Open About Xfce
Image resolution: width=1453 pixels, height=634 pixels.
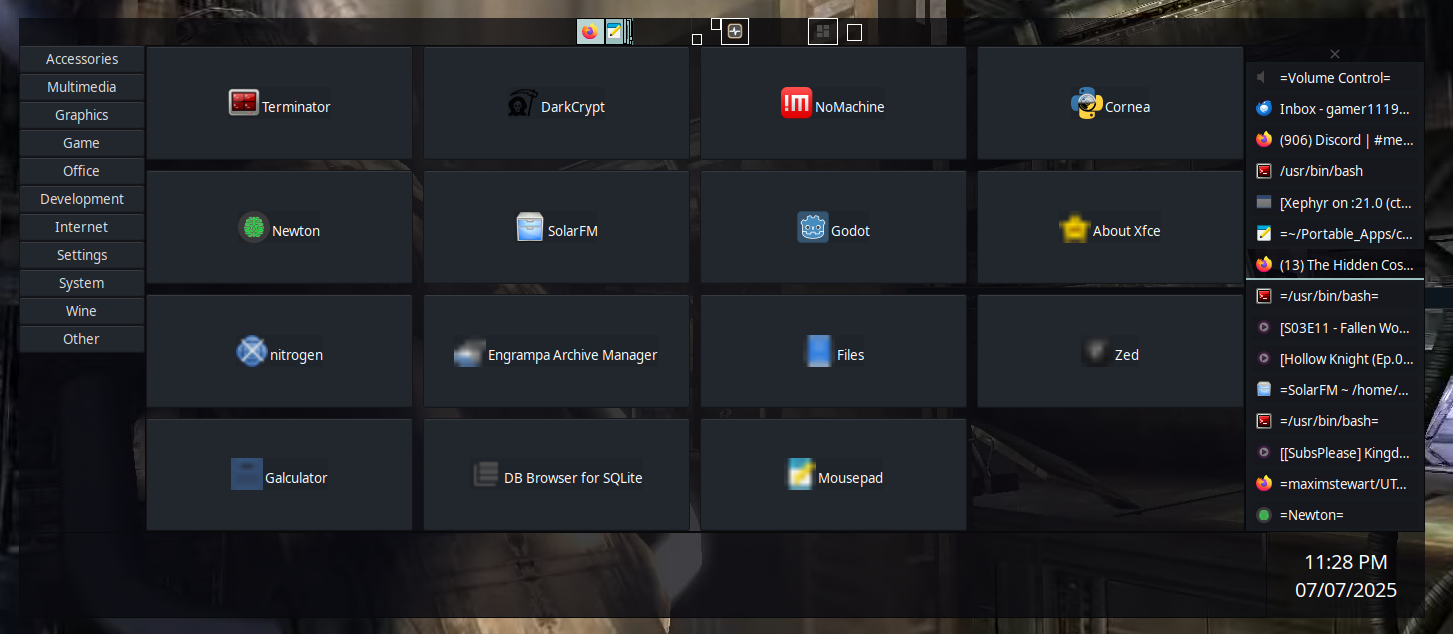tap(1110, 228)
